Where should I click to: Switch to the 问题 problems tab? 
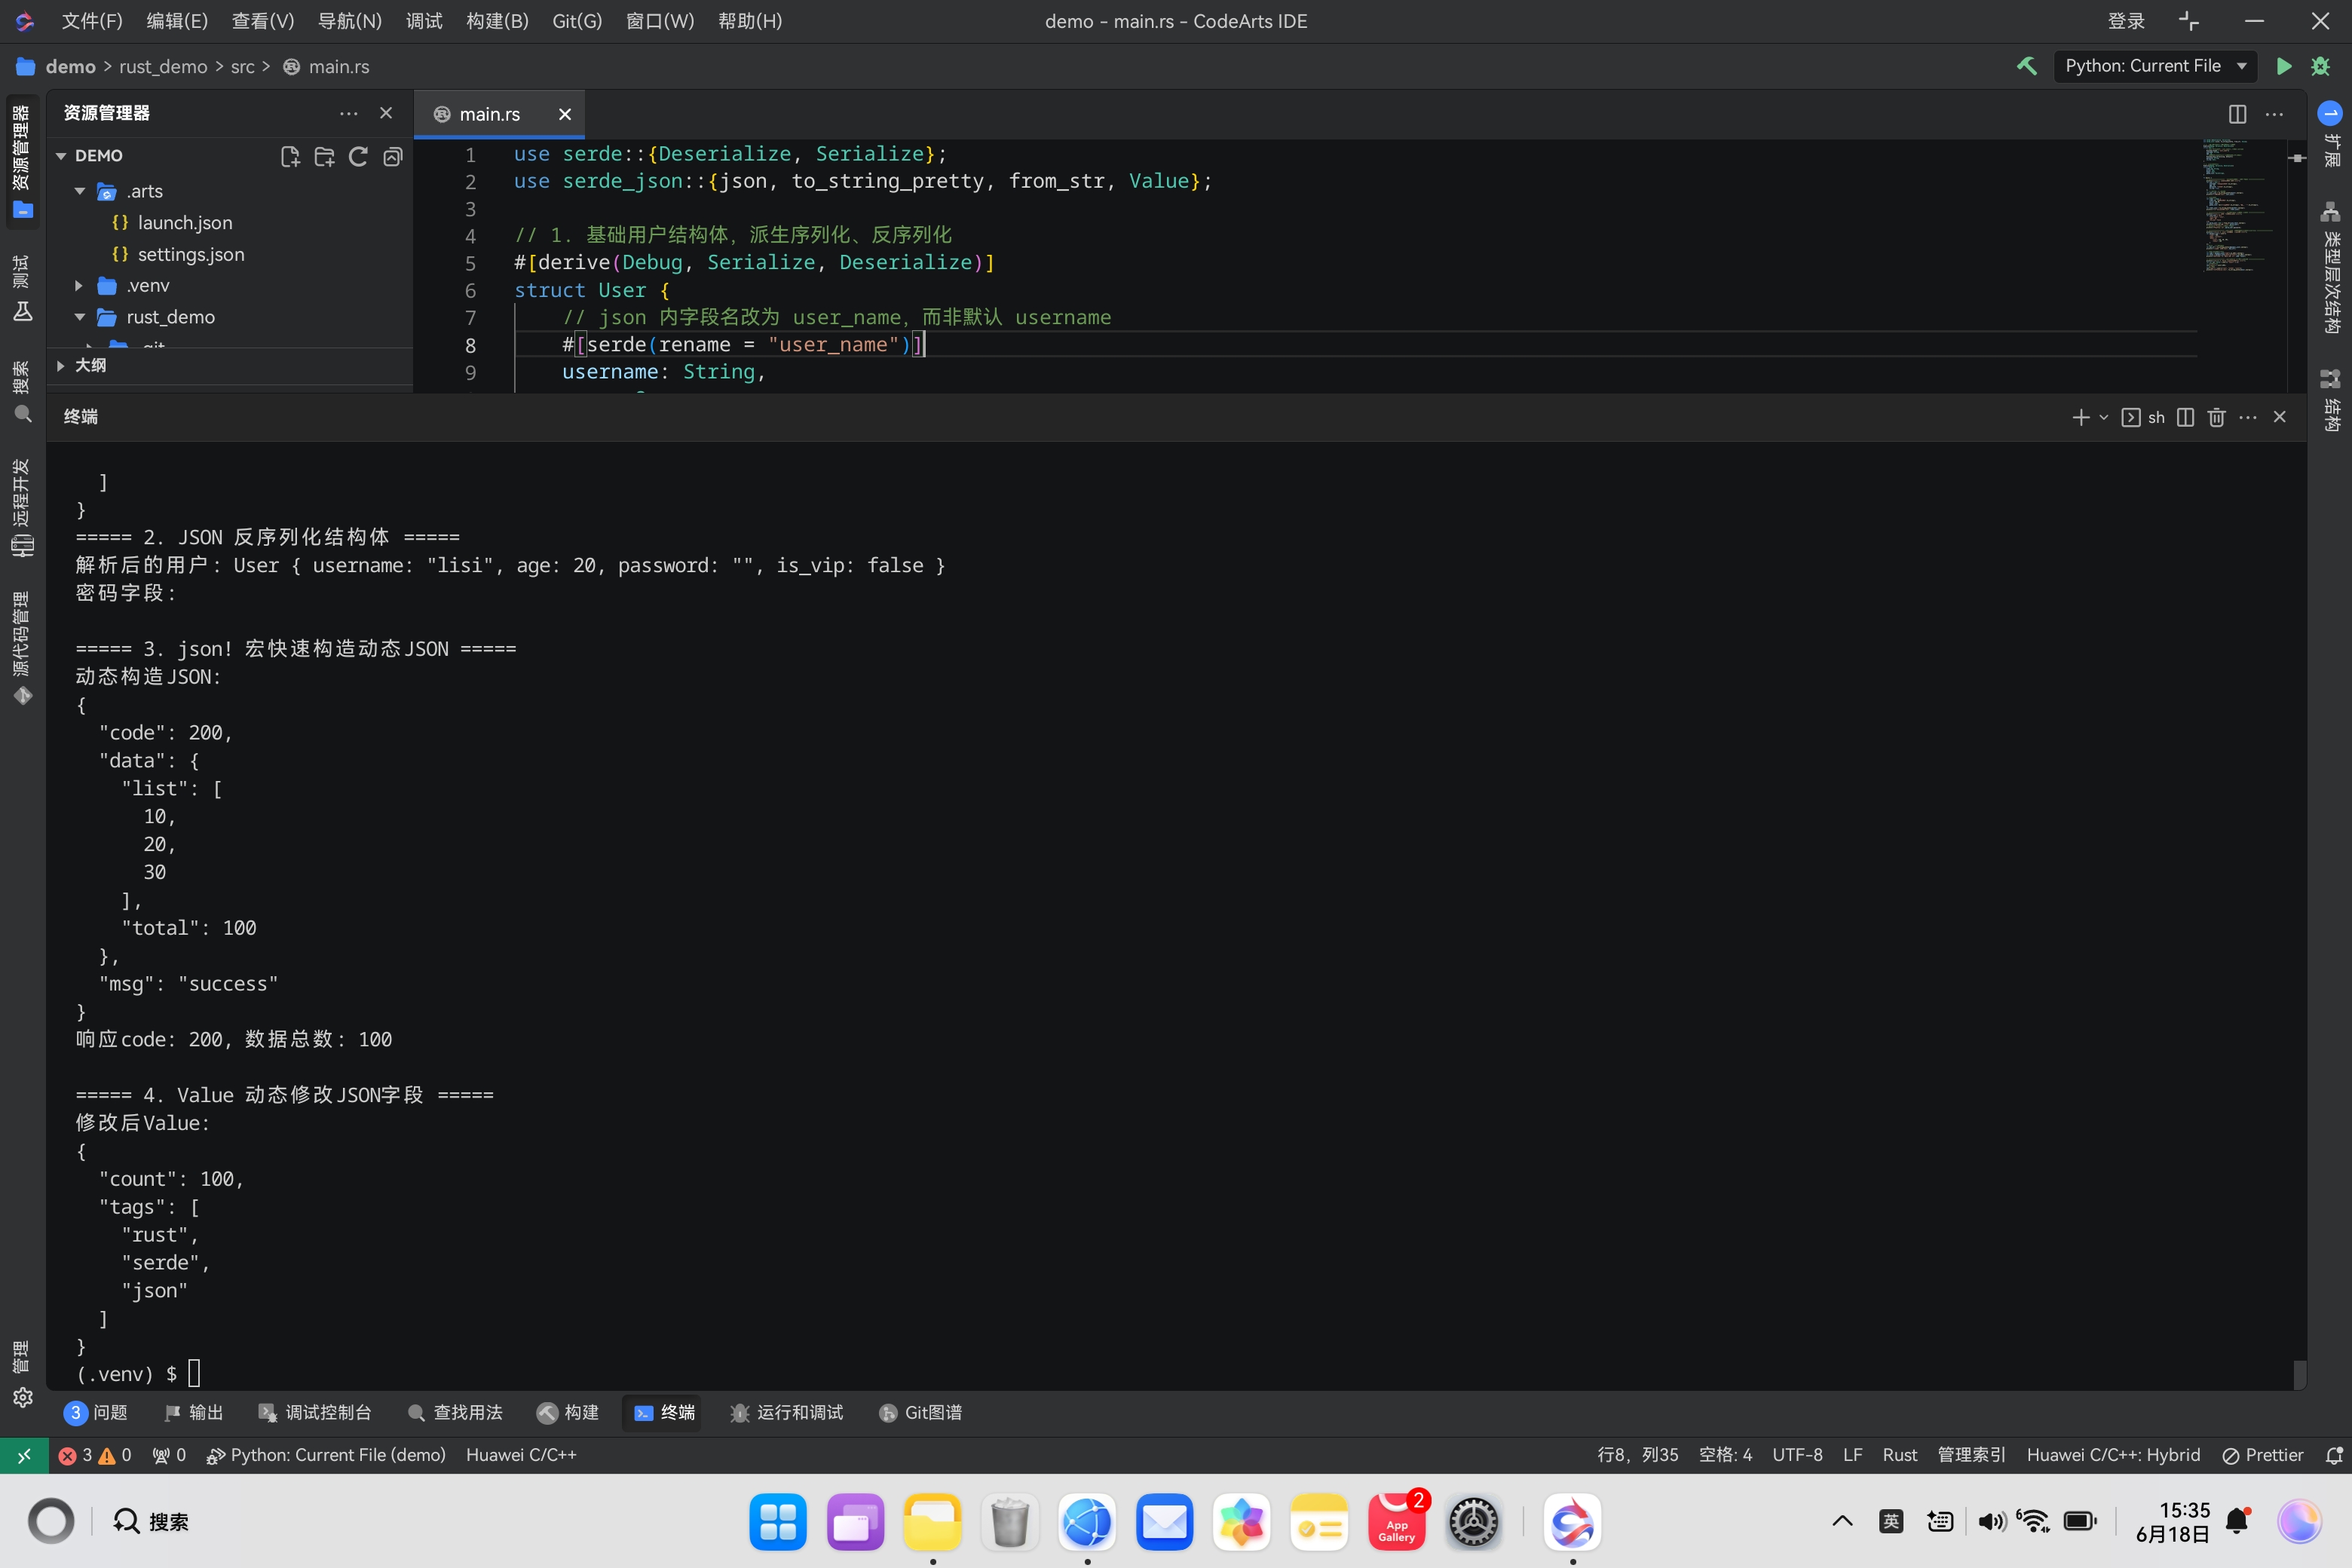point(96,1412)
